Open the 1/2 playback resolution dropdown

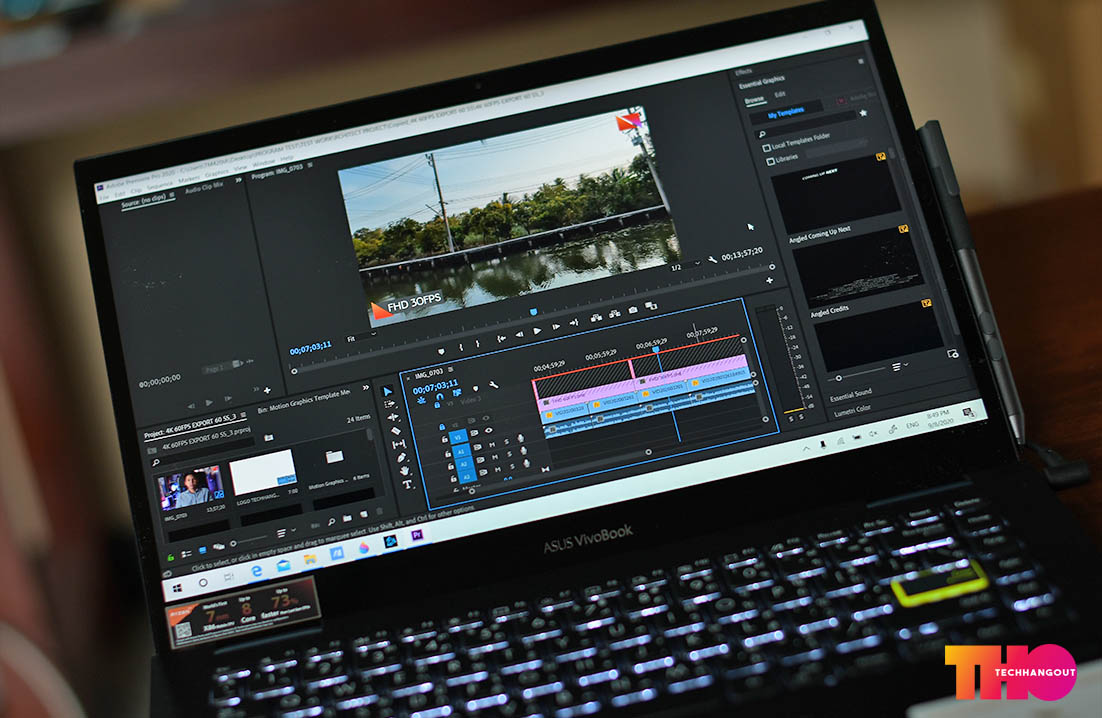[x=685, y=266]
